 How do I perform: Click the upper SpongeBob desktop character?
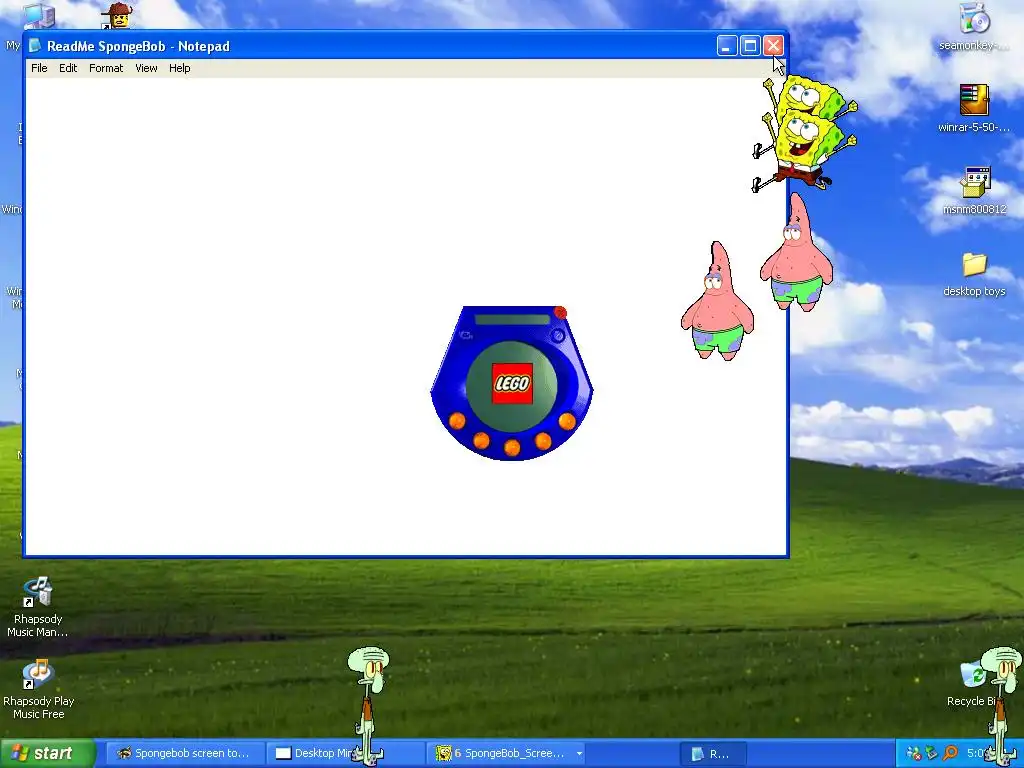click(x=810, y=97)
